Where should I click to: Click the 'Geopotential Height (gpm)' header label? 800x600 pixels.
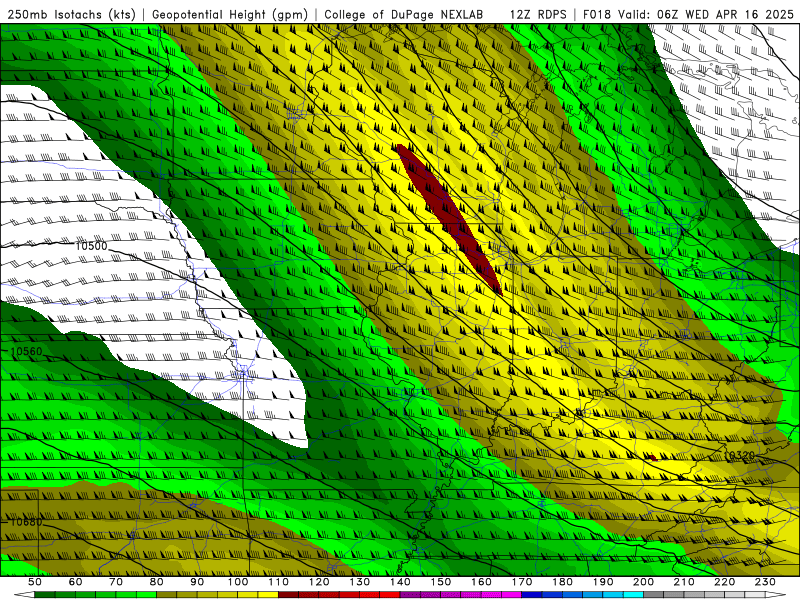(x=230, y=14)
